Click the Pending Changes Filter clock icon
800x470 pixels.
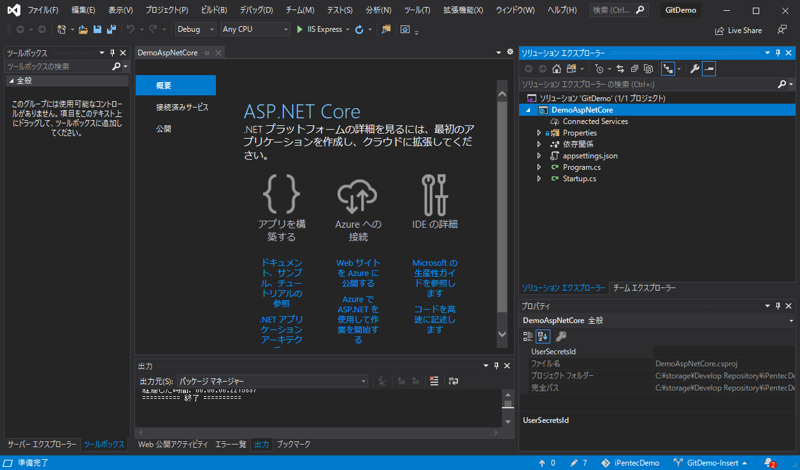pyautogui.click(x=599, y=68)
